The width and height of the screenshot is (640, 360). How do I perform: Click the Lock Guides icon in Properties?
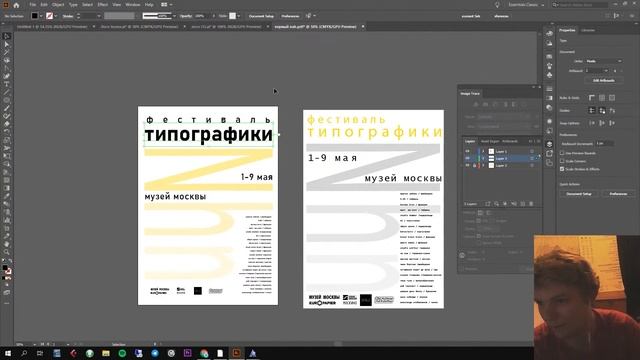(x=602, y=111)
